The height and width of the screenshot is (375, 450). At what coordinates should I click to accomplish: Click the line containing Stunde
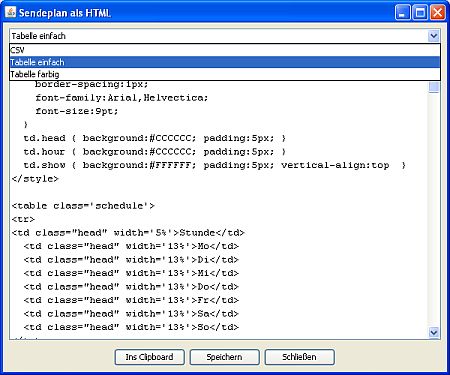pos(128,233)
